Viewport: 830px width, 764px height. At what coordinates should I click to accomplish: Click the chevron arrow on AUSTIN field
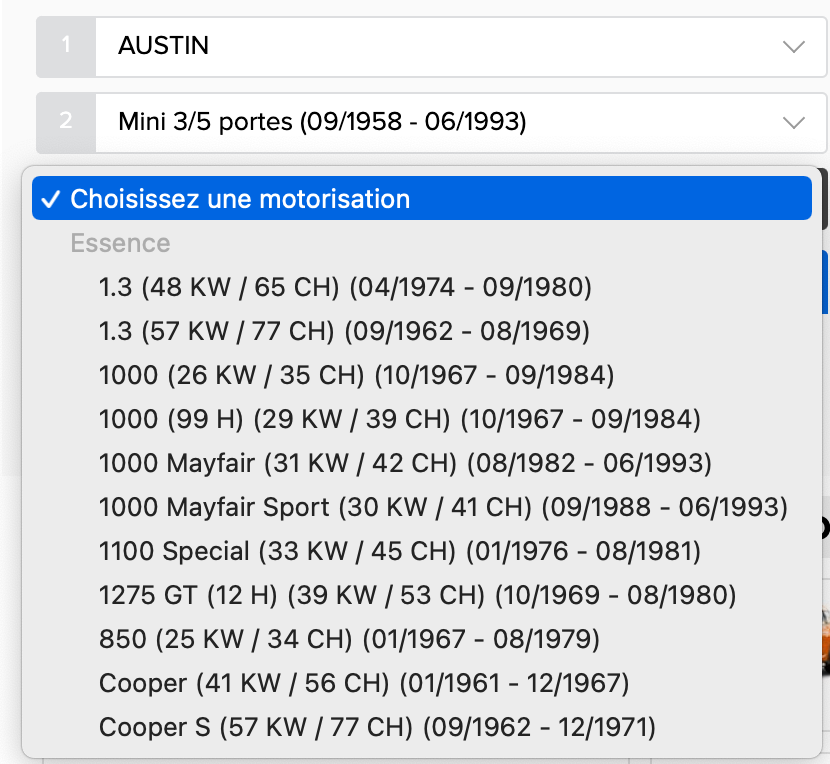point(794,46)
